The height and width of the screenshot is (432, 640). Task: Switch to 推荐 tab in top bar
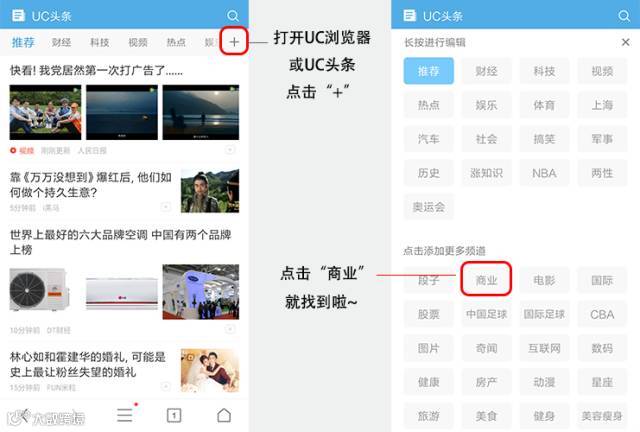[23, 42]
